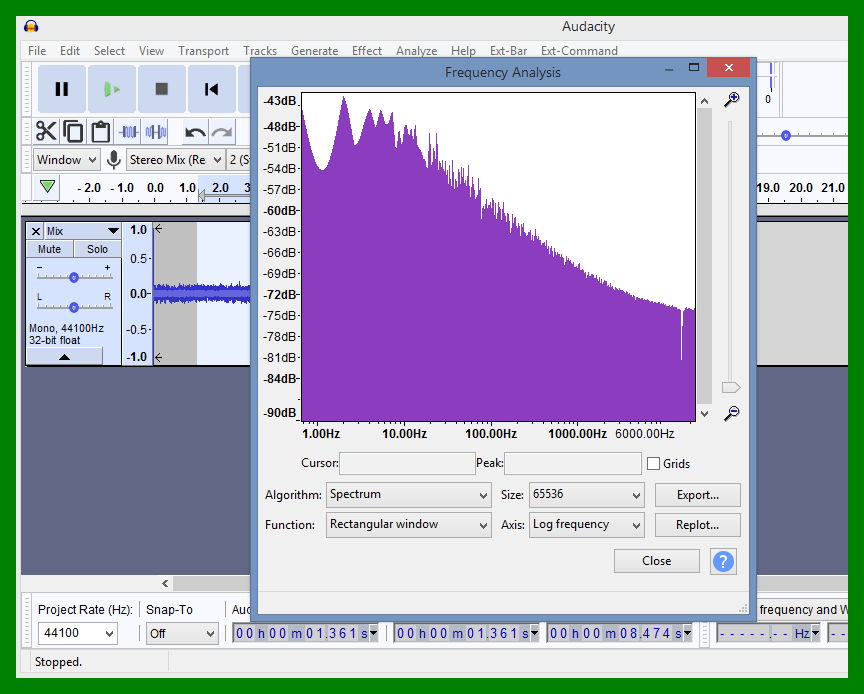Open Frequency Analysis help question mark
This screenshot has height=694, width=864.
click(723, 562)
